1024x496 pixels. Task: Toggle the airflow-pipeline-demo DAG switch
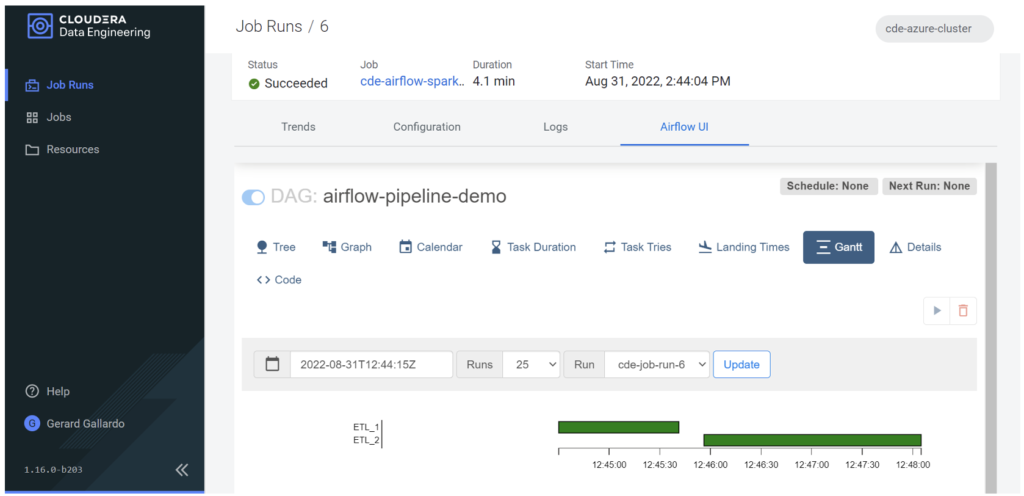point(253,197)
